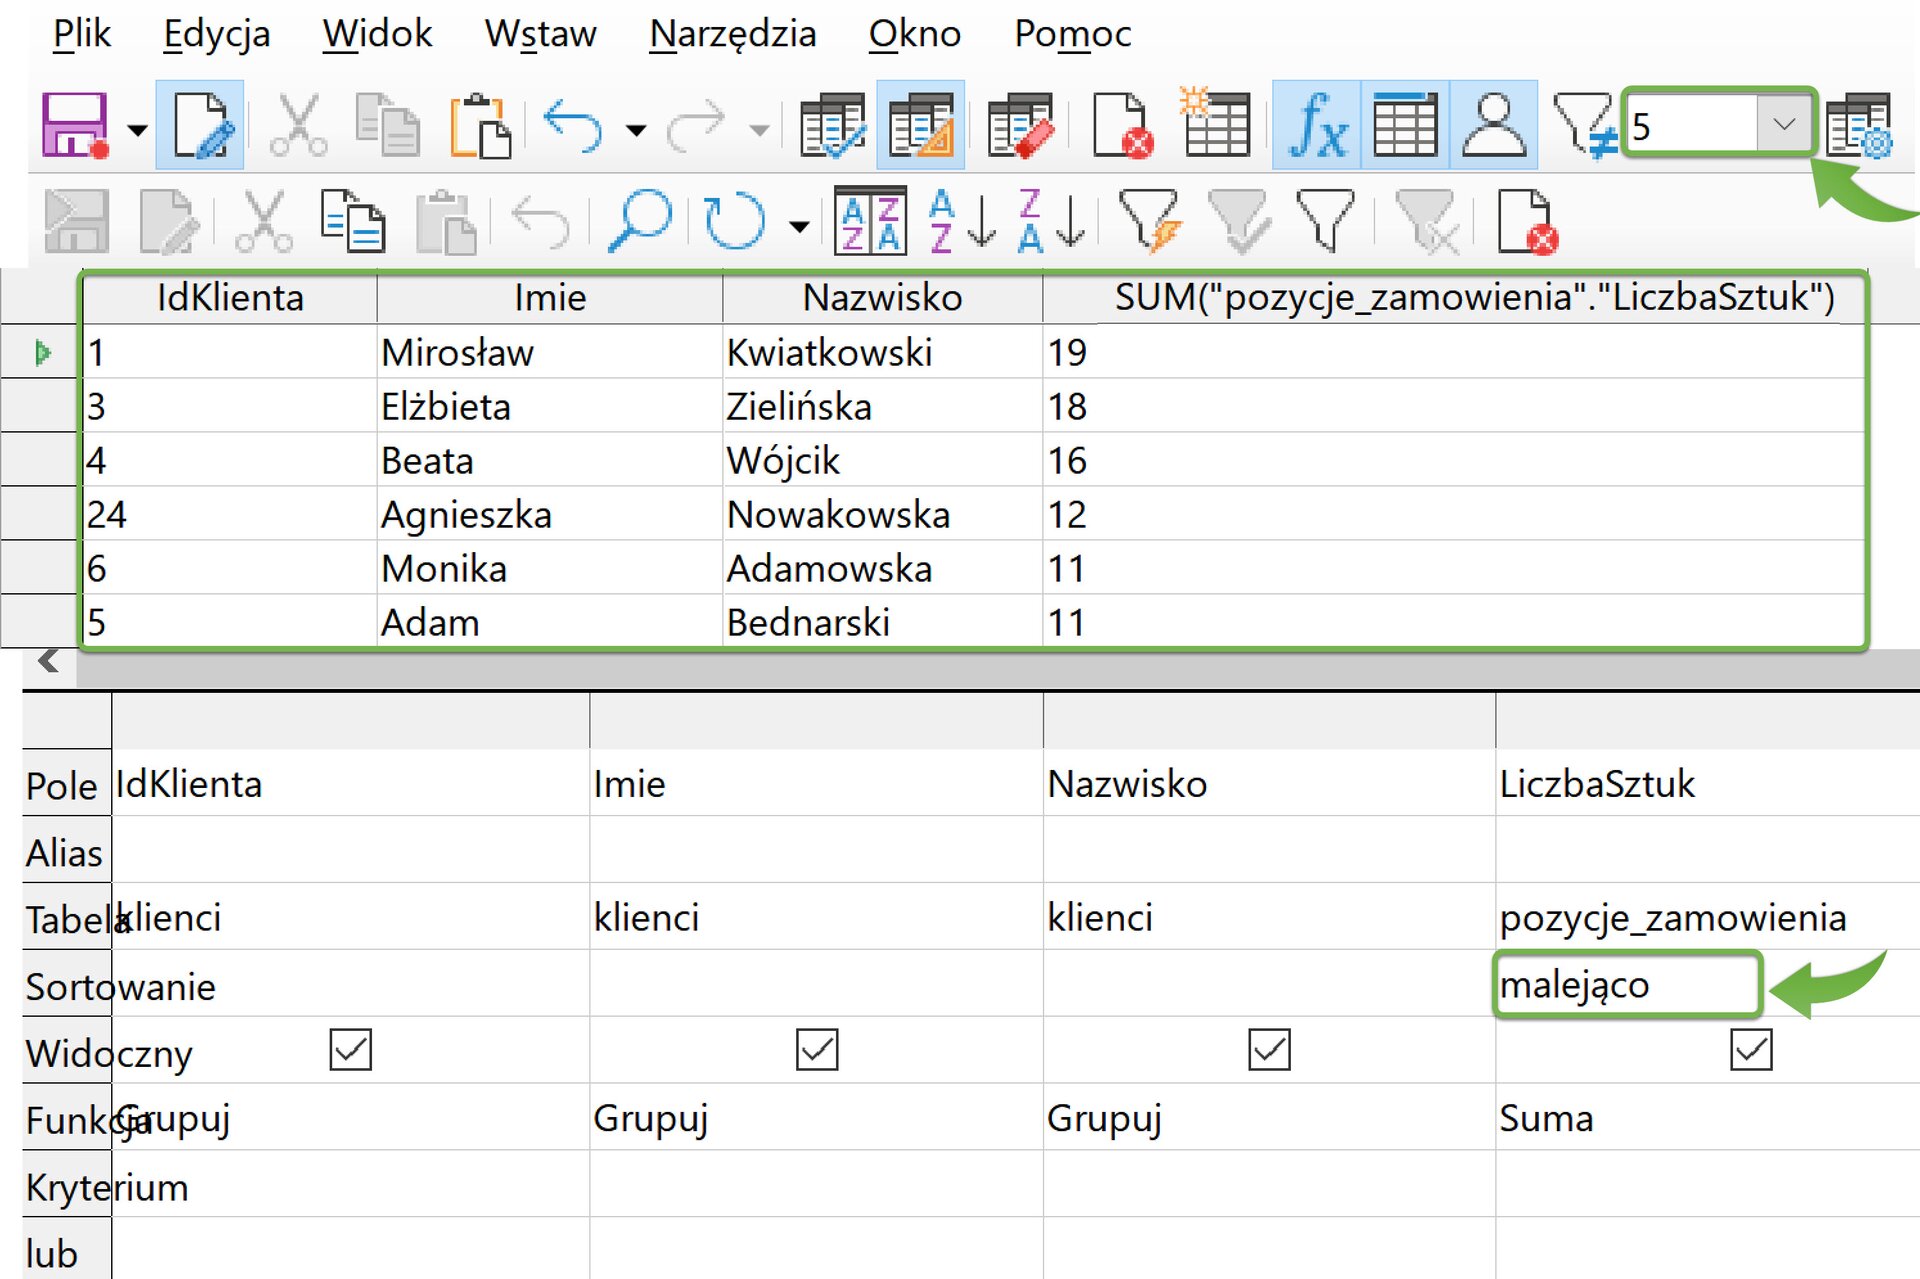Click Run SQL command directly icon
The image size is (1920, 1279).
pos(1123,126)
